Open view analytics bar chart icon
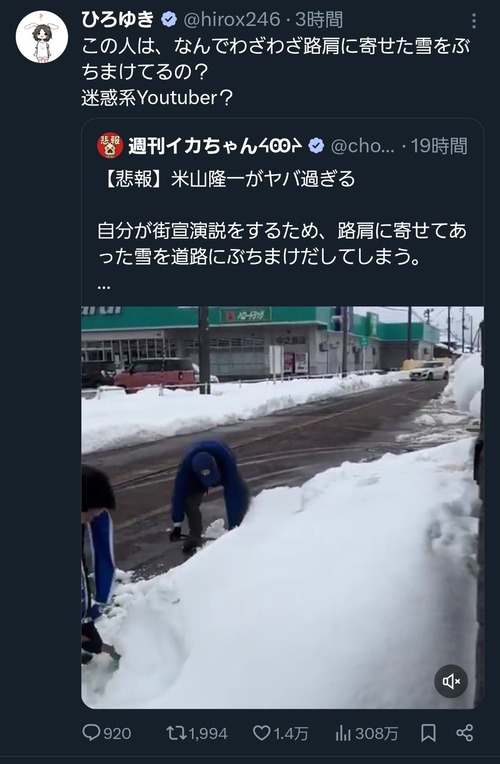The width and height of the screenshot is (500, 764). 343,732
